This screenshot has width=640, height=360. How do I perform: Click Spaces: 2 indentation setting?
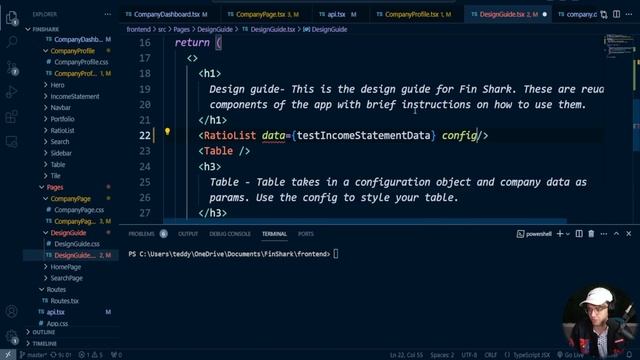(x=442, y=355)
